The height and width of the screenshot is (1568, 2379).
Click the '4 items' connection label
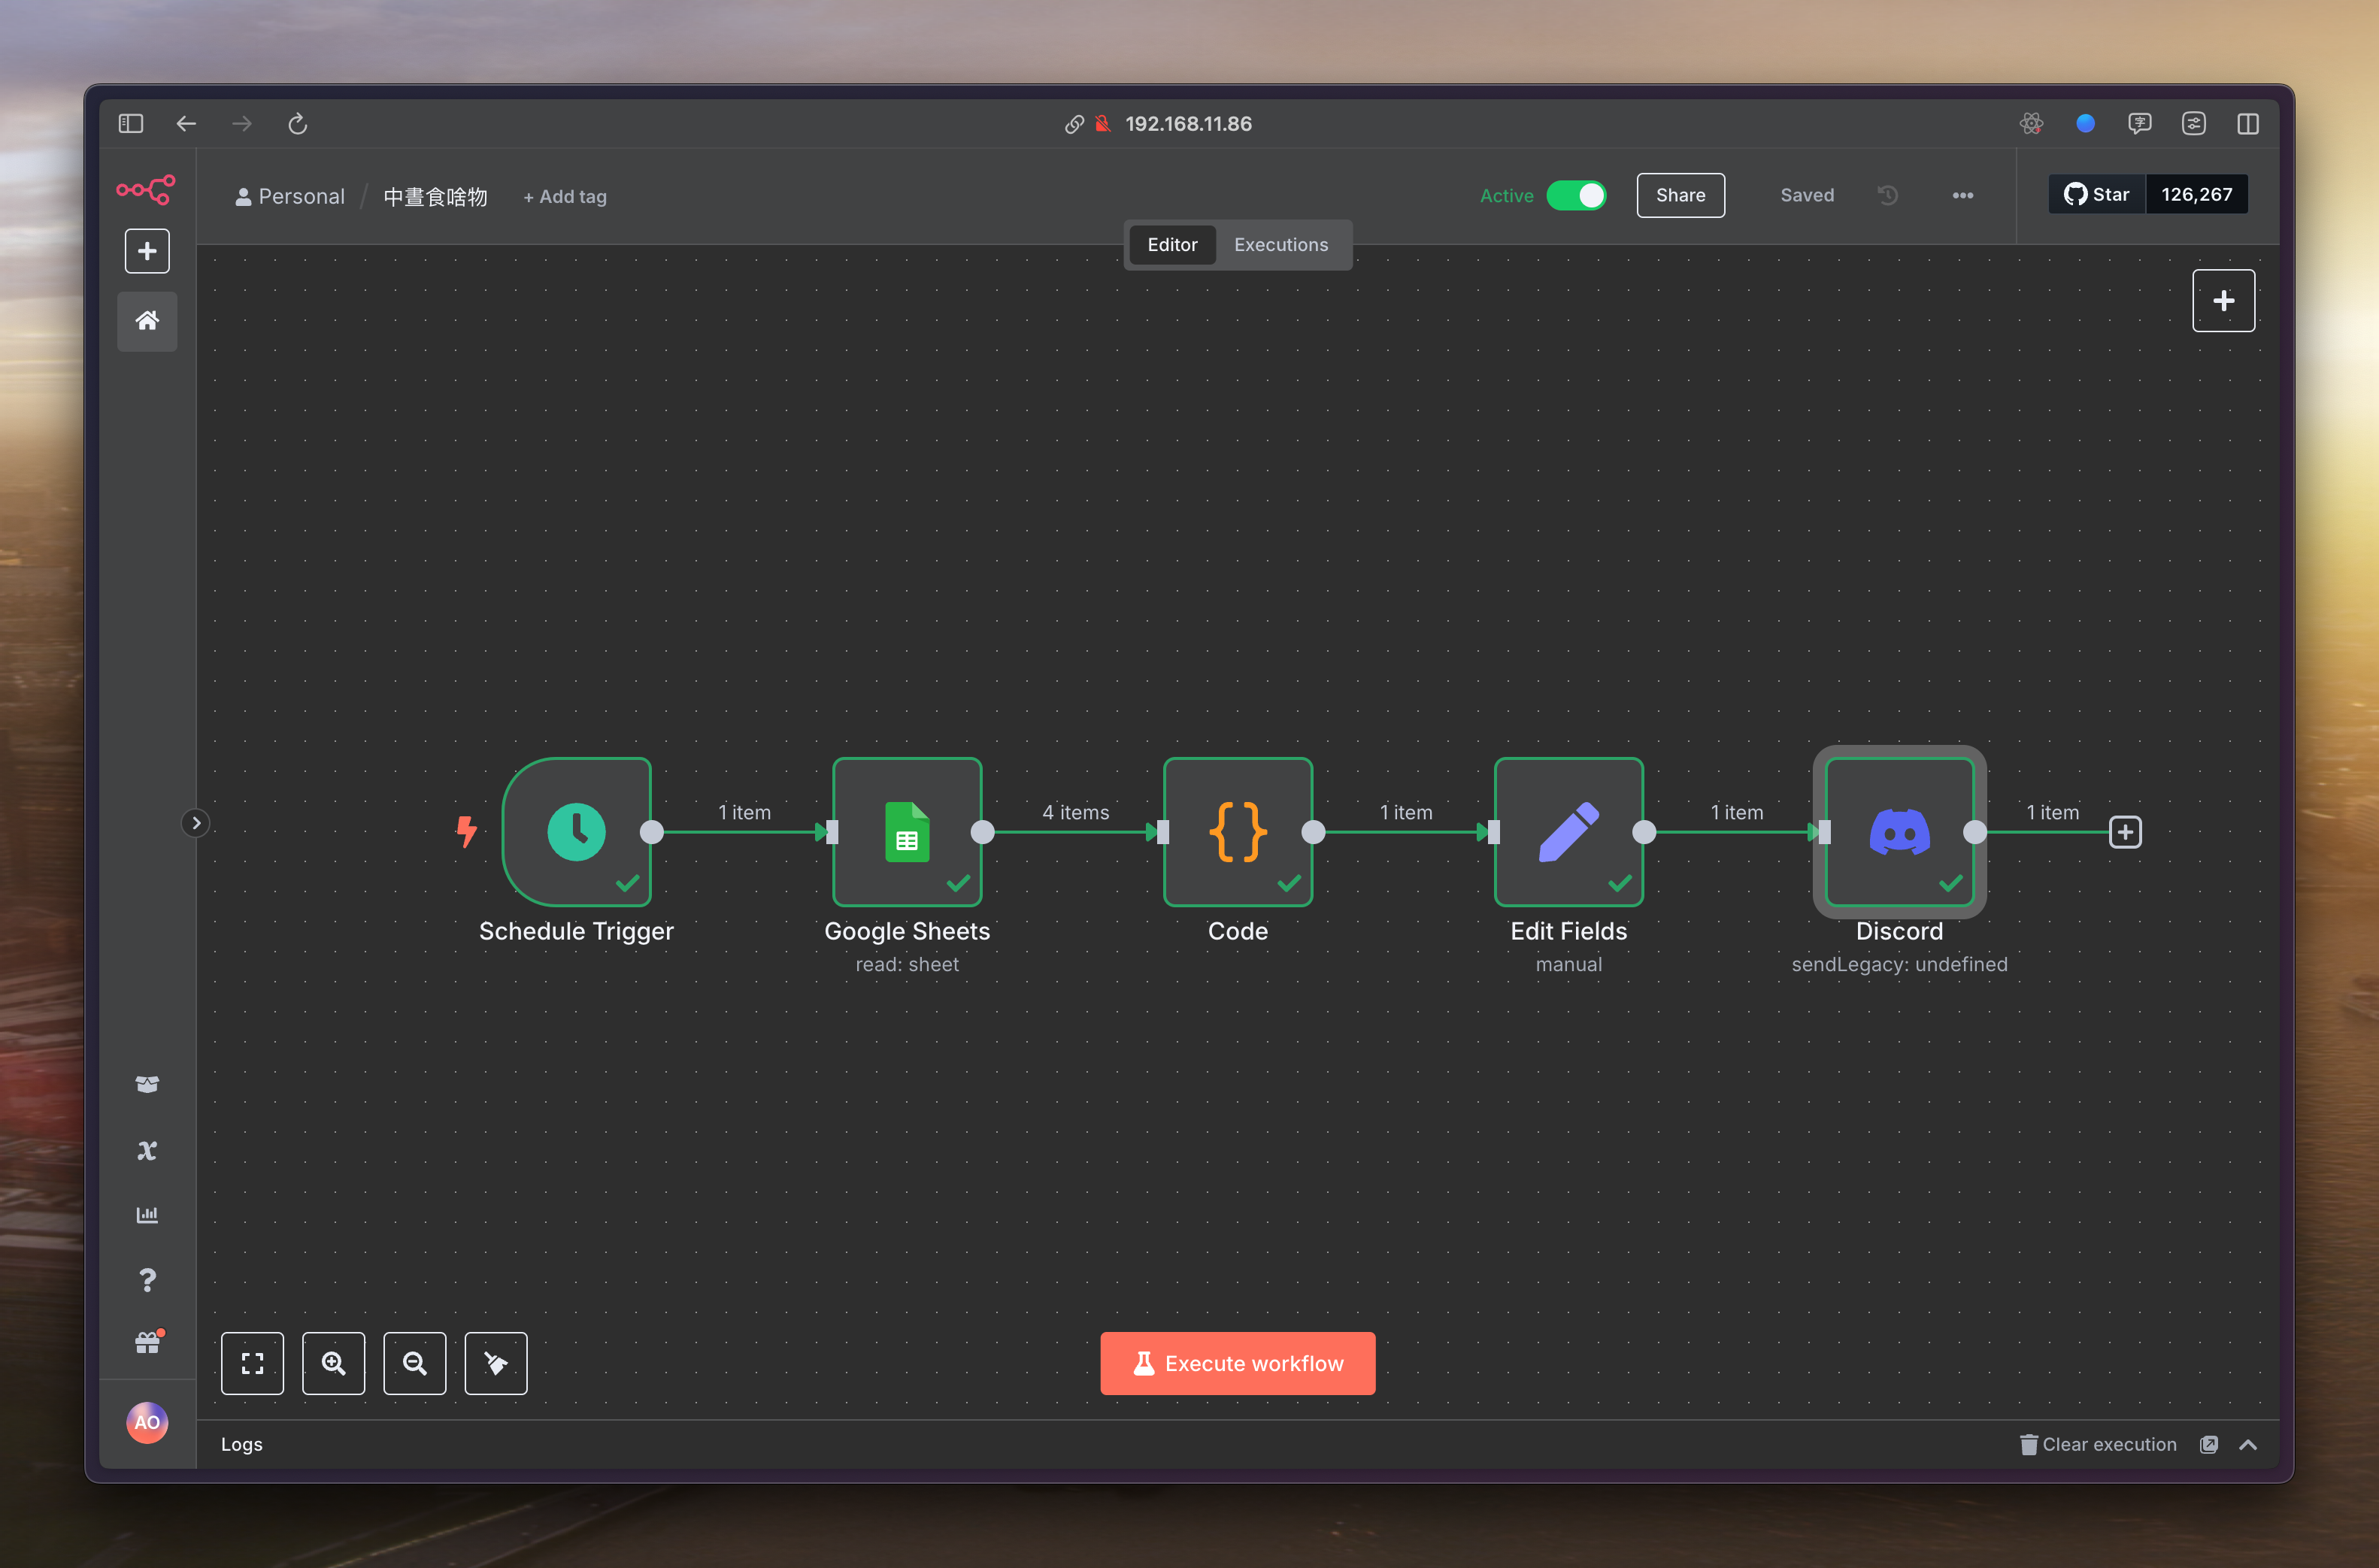(x=1076, y=812)
